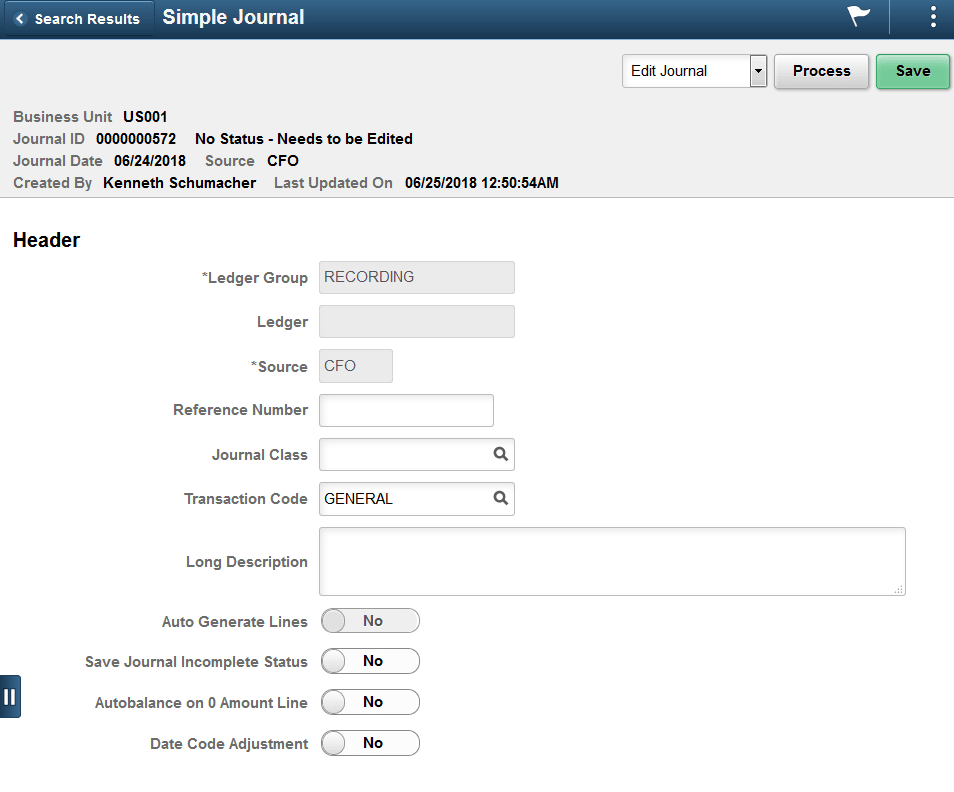Click the Header section heading
The height and width of the screenshot is (792, 954).
46,240
